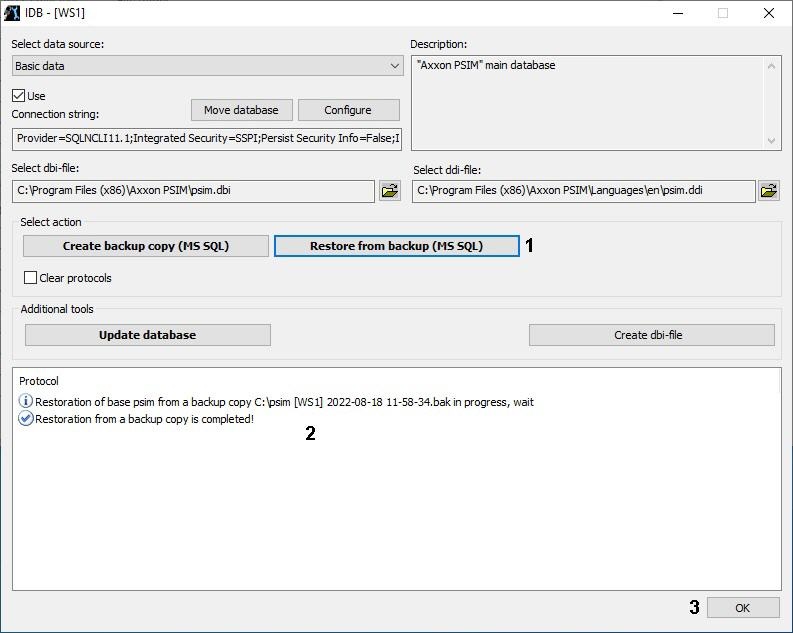Click Create backup copy (MS SQL)
The width and height of the screenshot is (793, 633).
[x=146, y=246]
